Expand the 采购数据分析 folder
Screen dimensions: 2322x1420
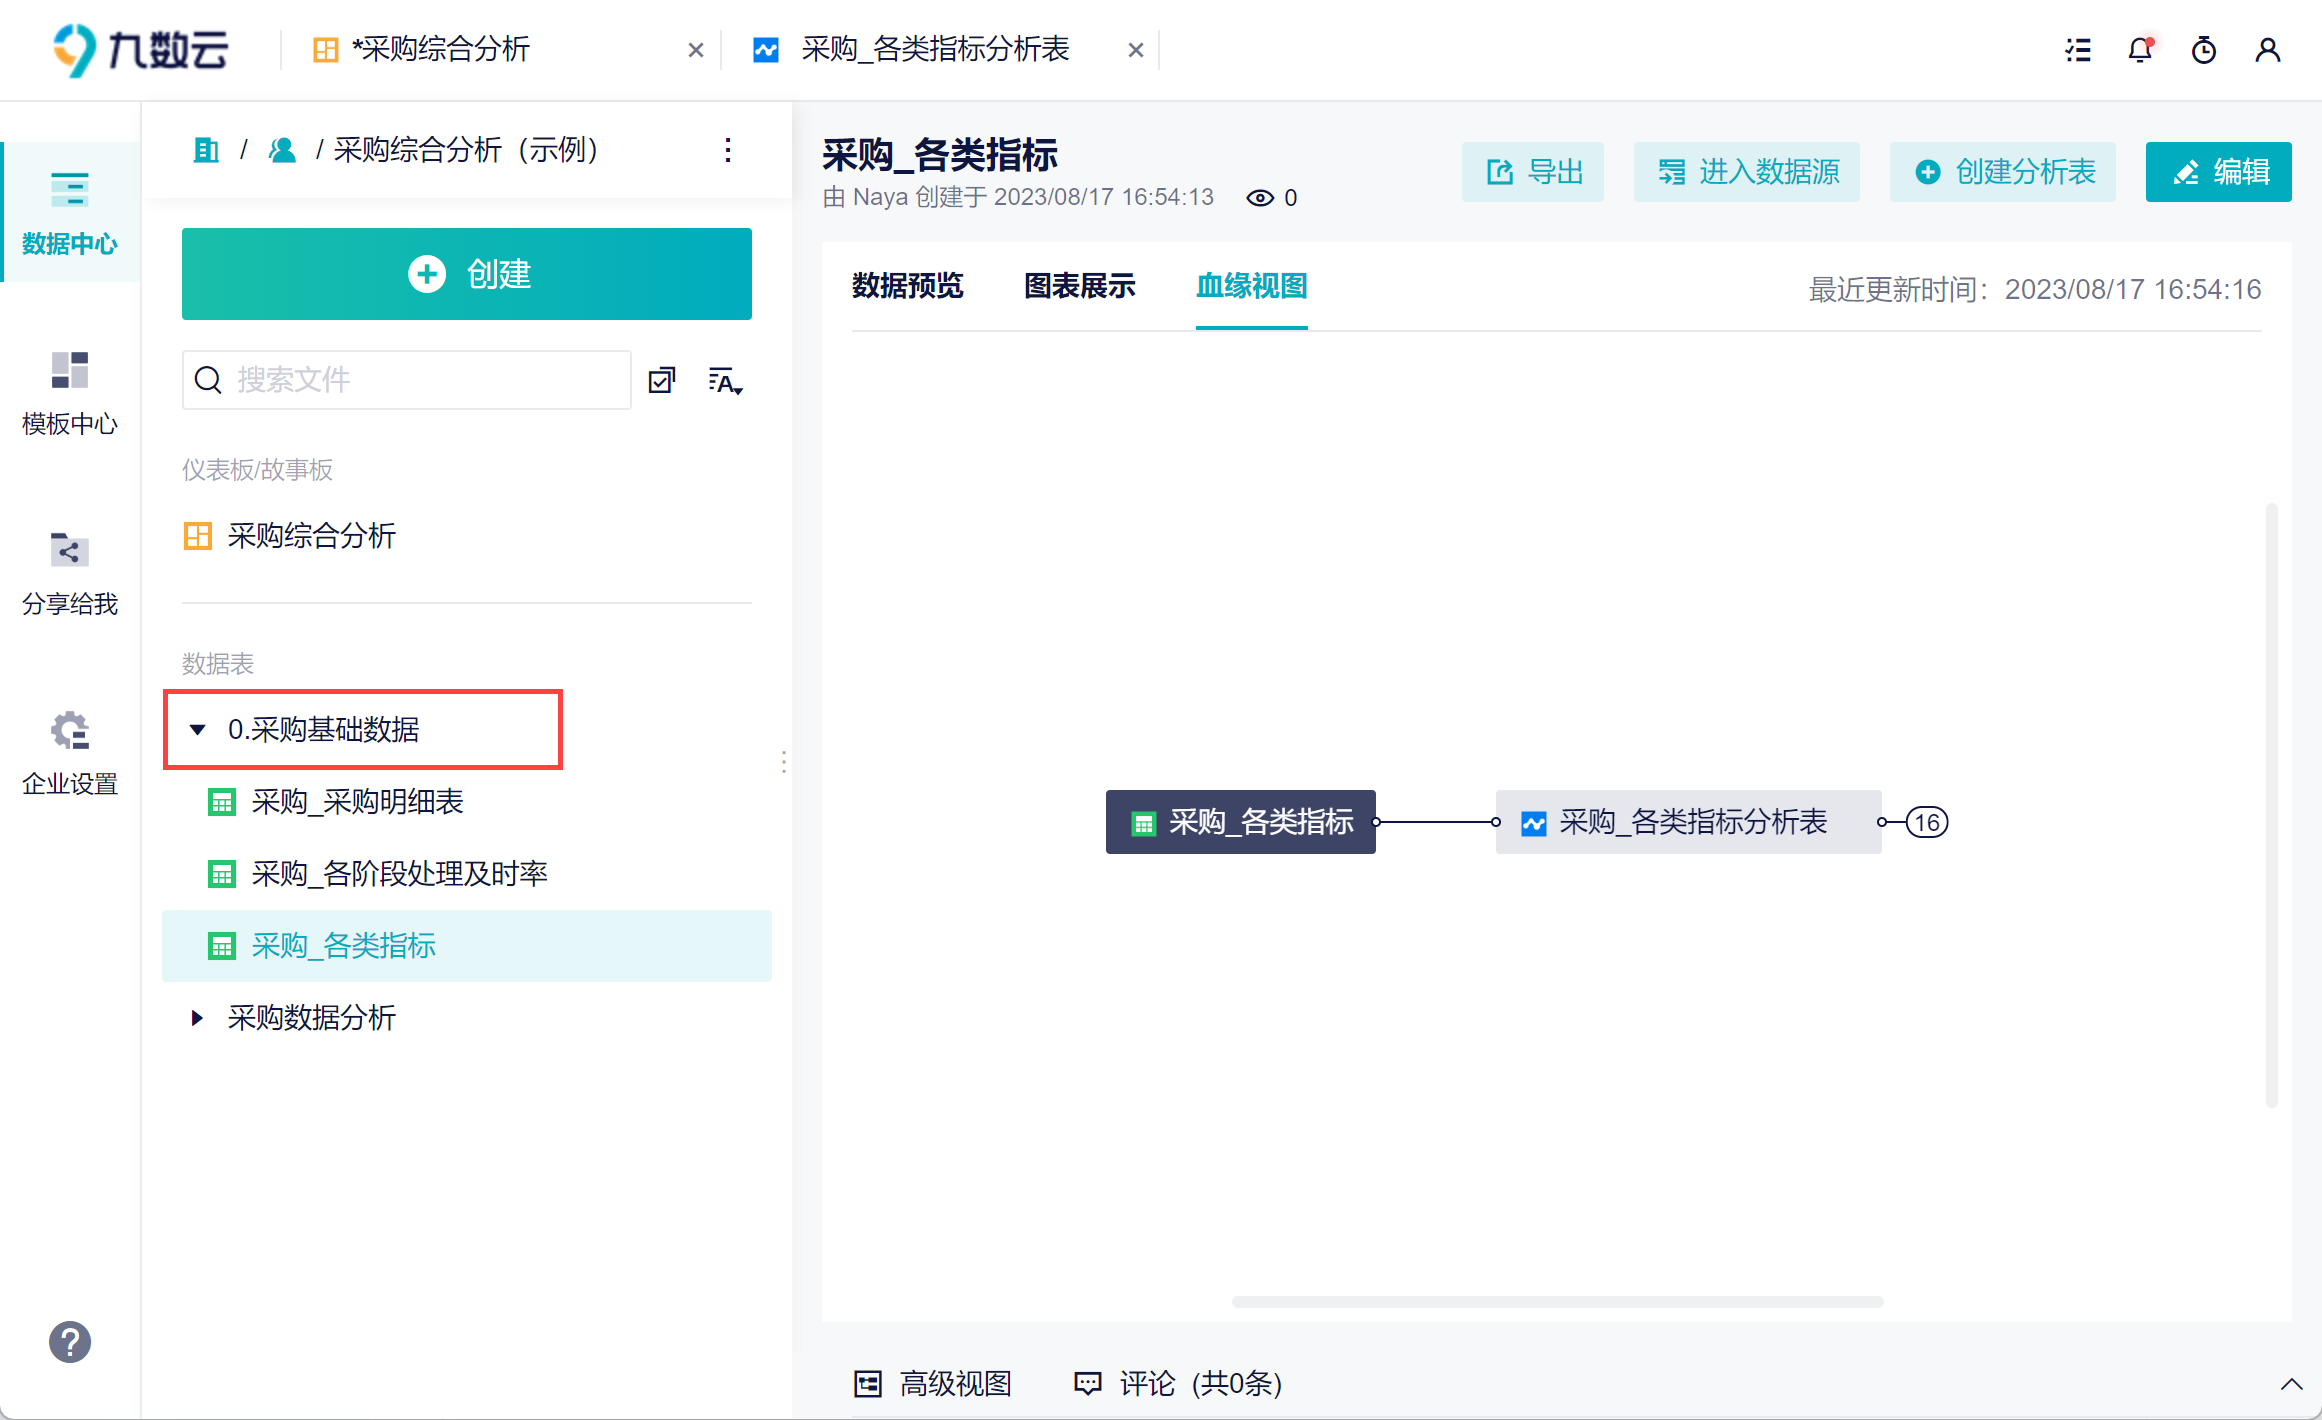point(197,1018)
